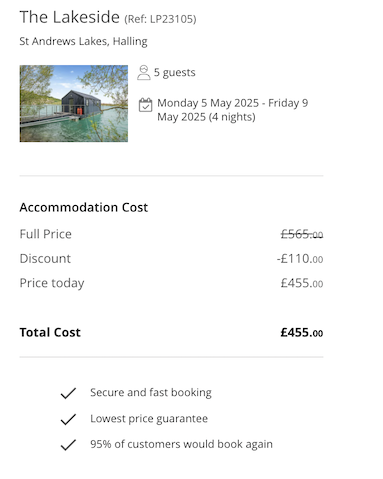The width and height of the screenshot is (383, 479).
Task: Click checkmark beside Lowest price guarantee
Action: [68, 419]
